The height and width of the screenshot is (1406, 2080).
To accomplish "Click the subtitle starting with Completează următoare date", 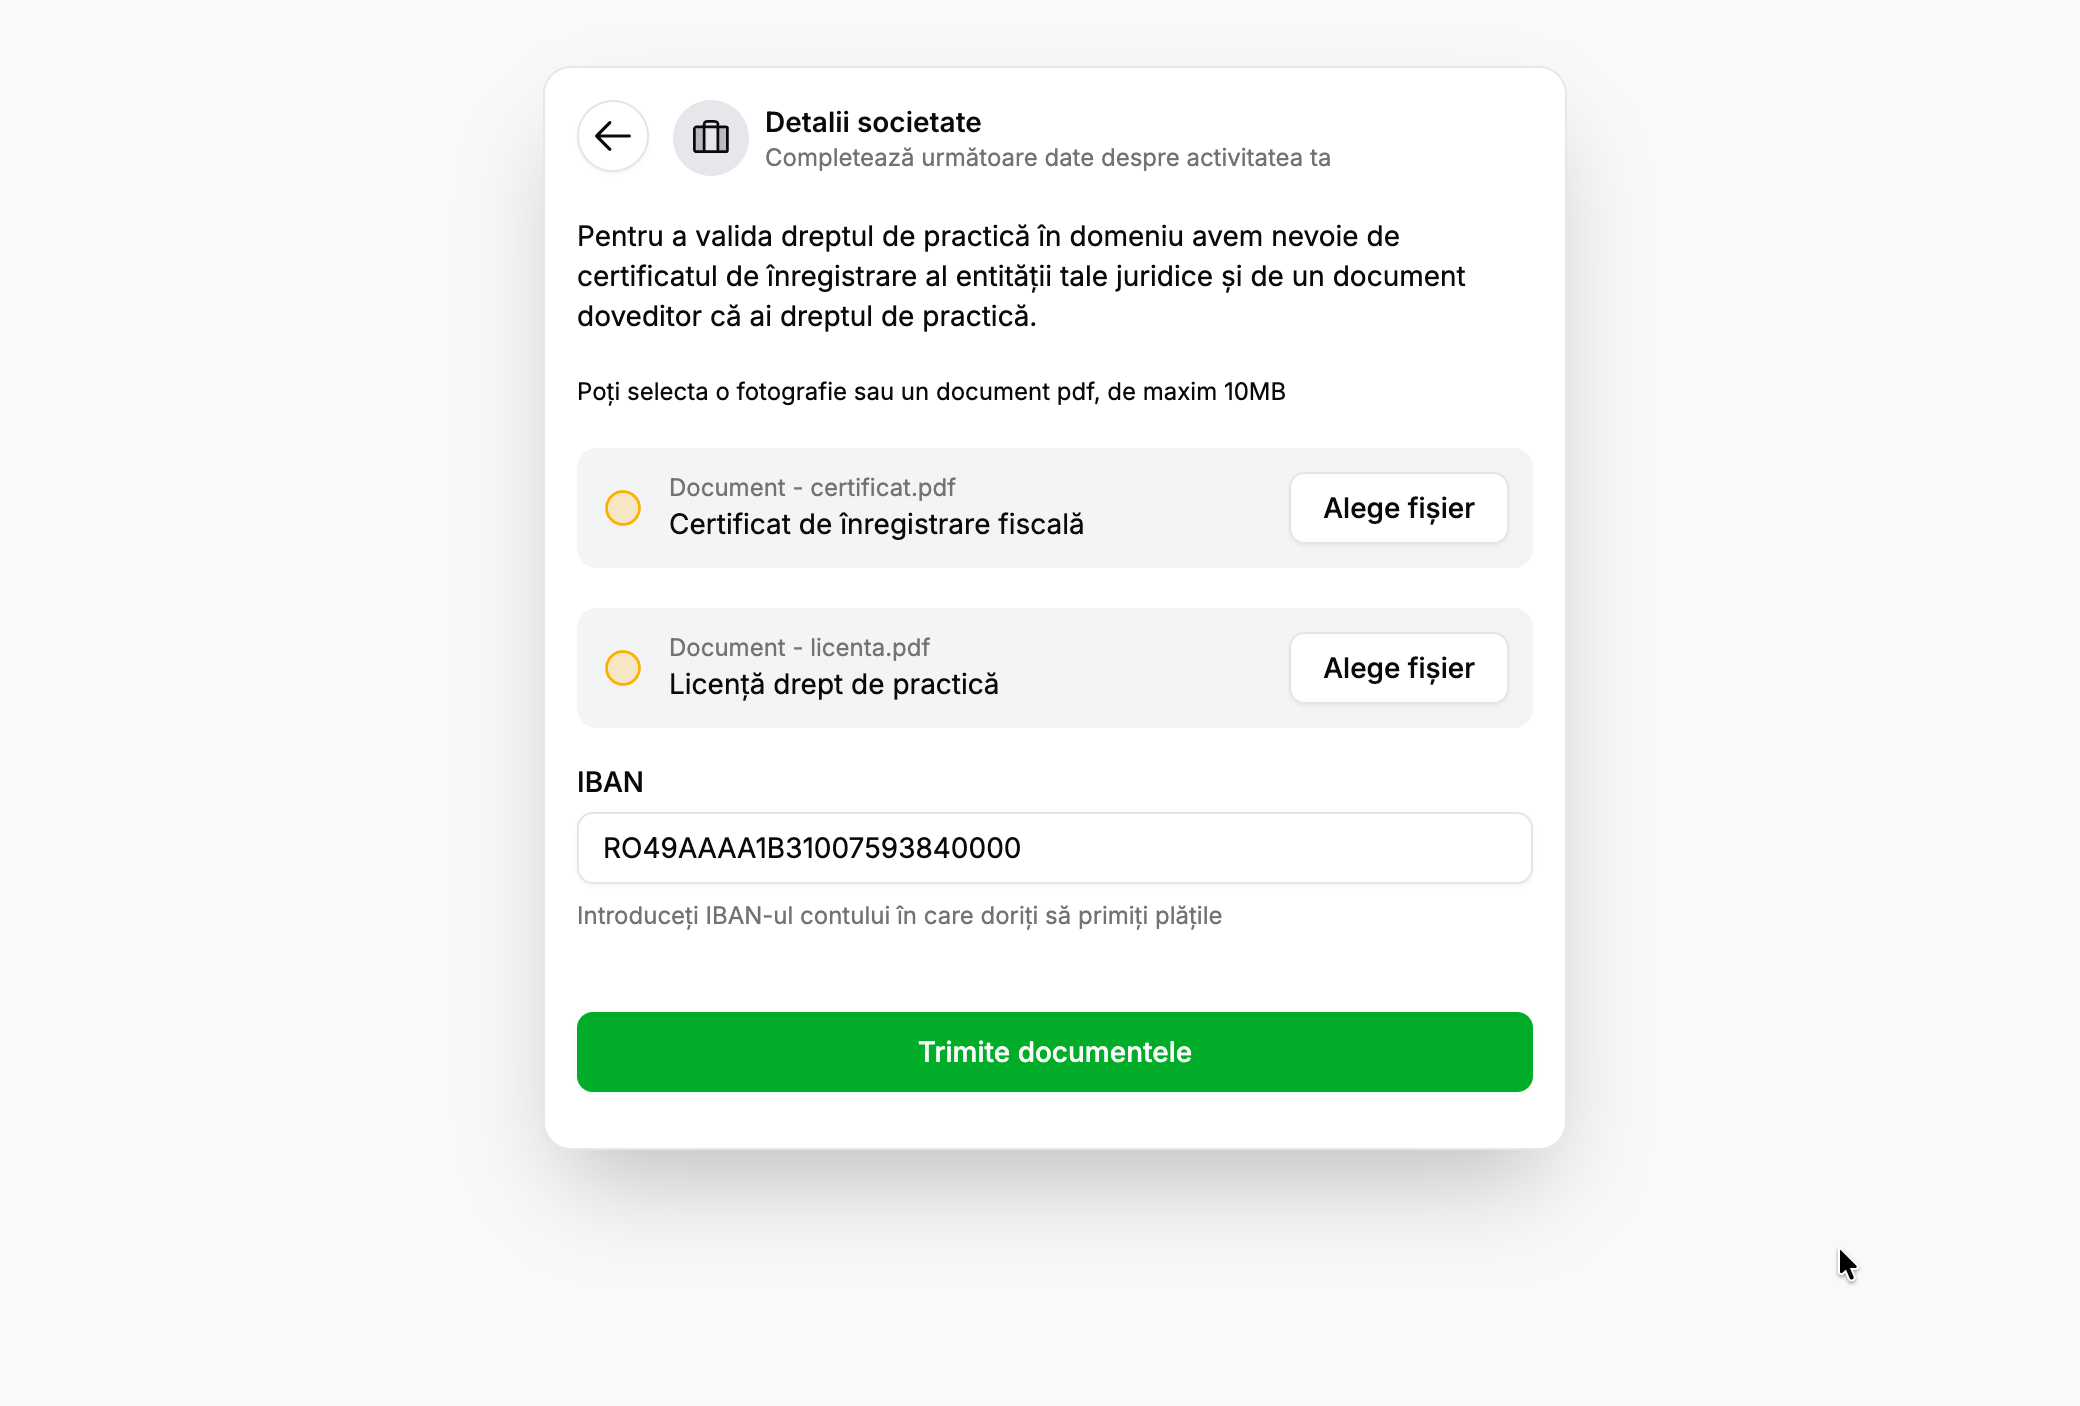I will click(x=1047, y=158).
